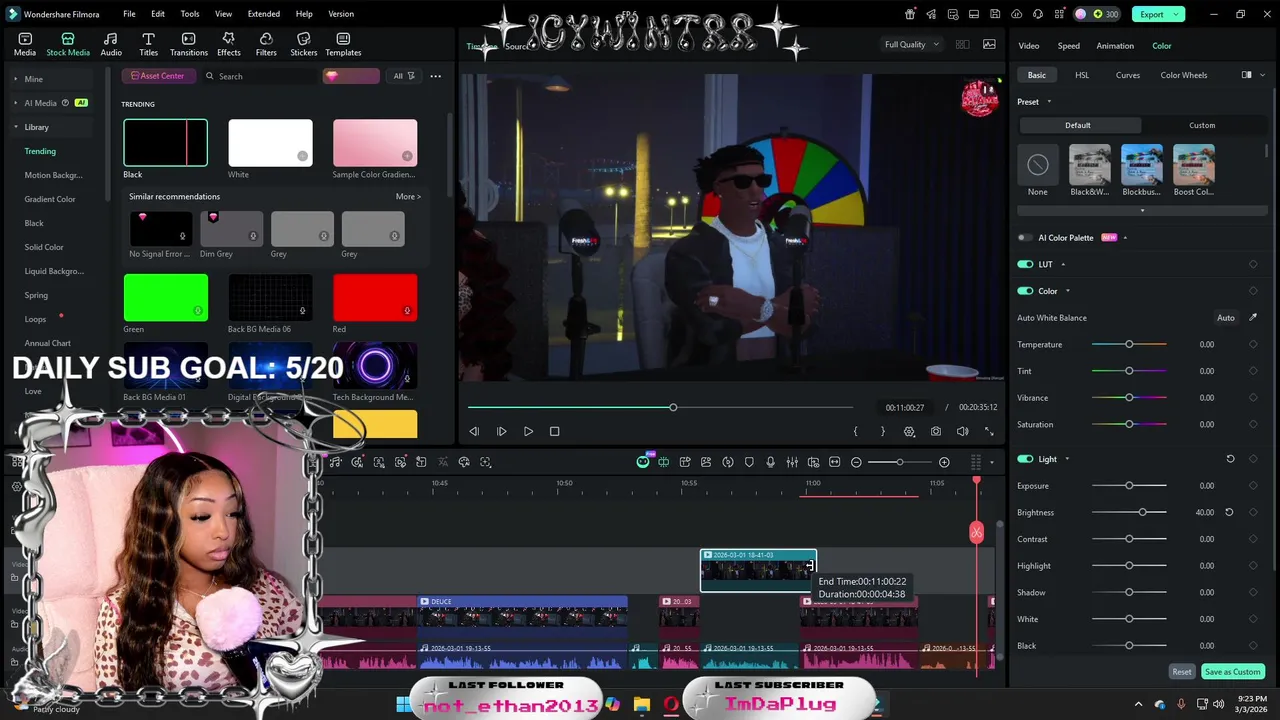Image resolution: width=1280 pixels, height=720 pixels.
Task: Click the Save as Custom button
Action: 1232,672
